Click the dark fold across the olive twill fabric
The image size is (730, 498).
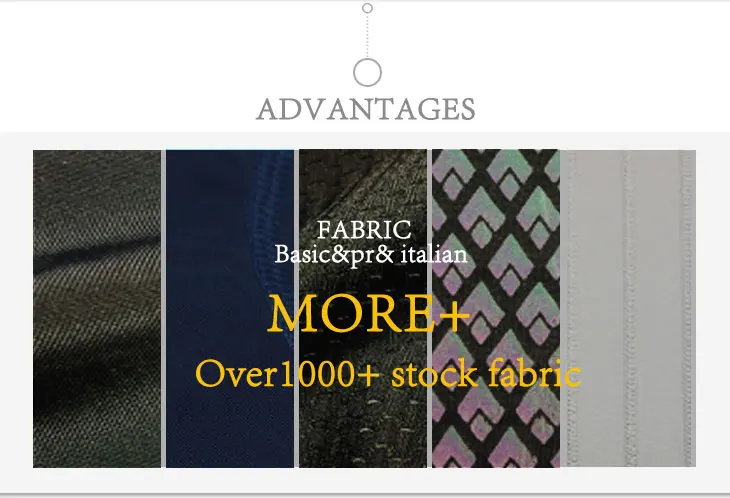(97, 254)
